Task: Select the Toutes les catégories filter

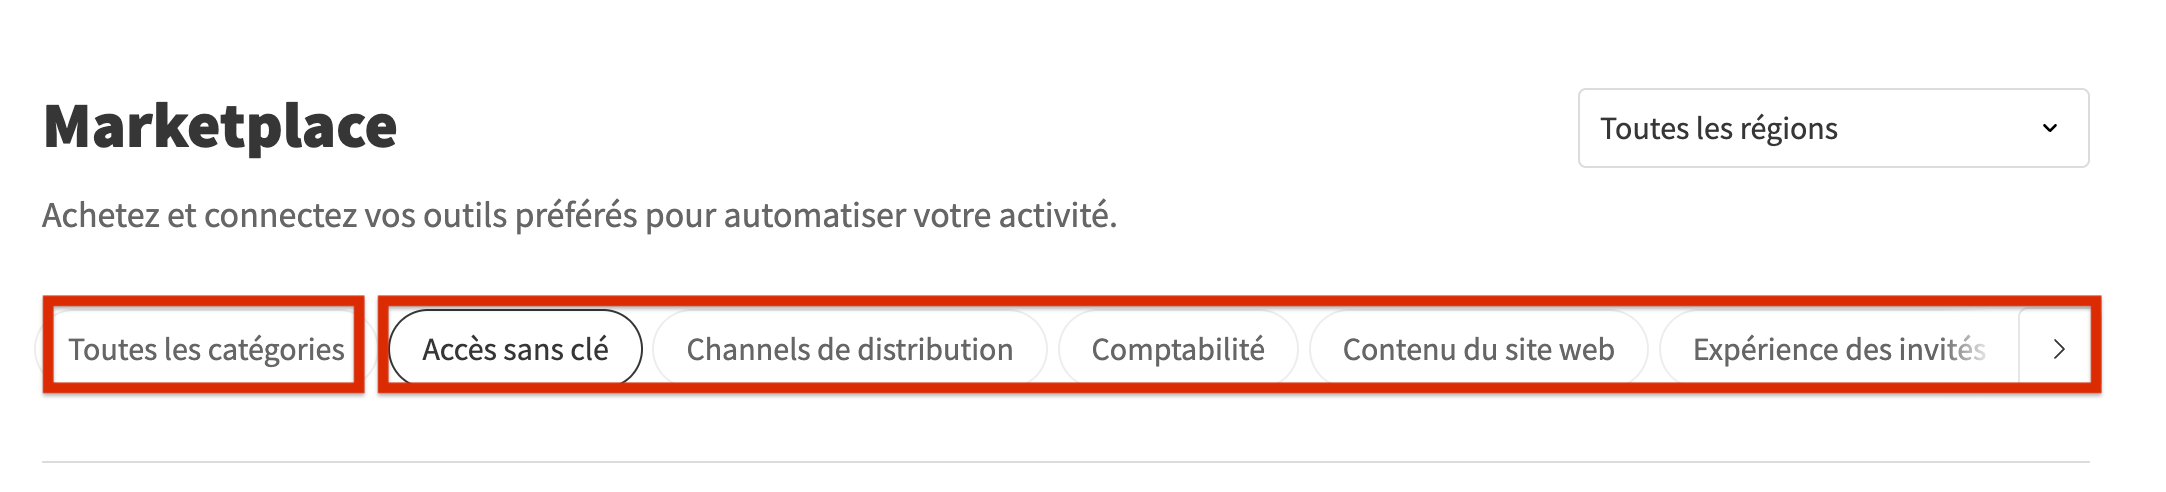Action: (x=206, y=349)
